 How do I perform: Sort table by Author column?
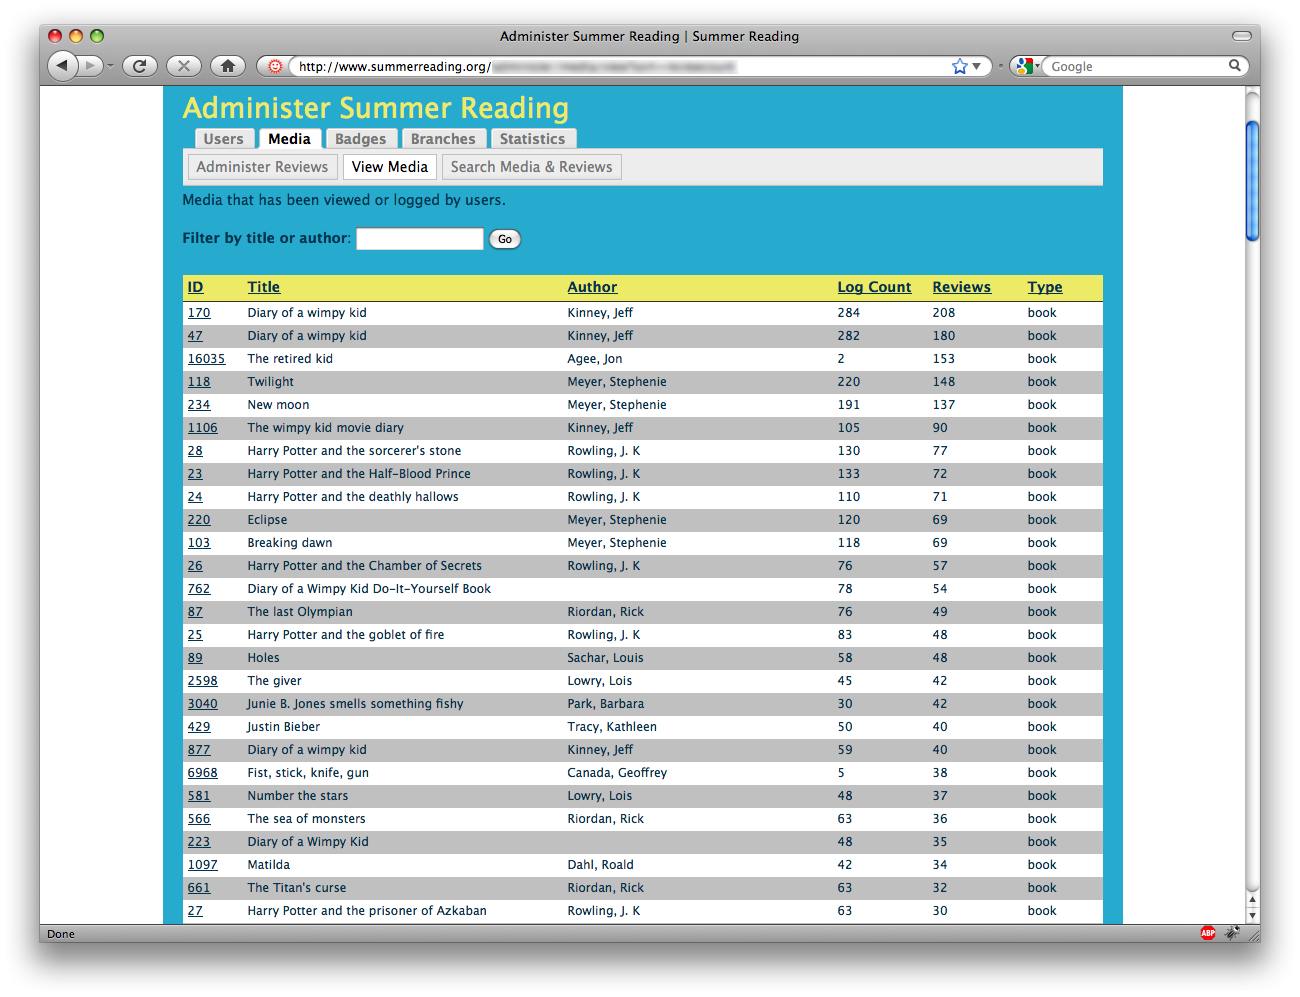coord(592,287)
